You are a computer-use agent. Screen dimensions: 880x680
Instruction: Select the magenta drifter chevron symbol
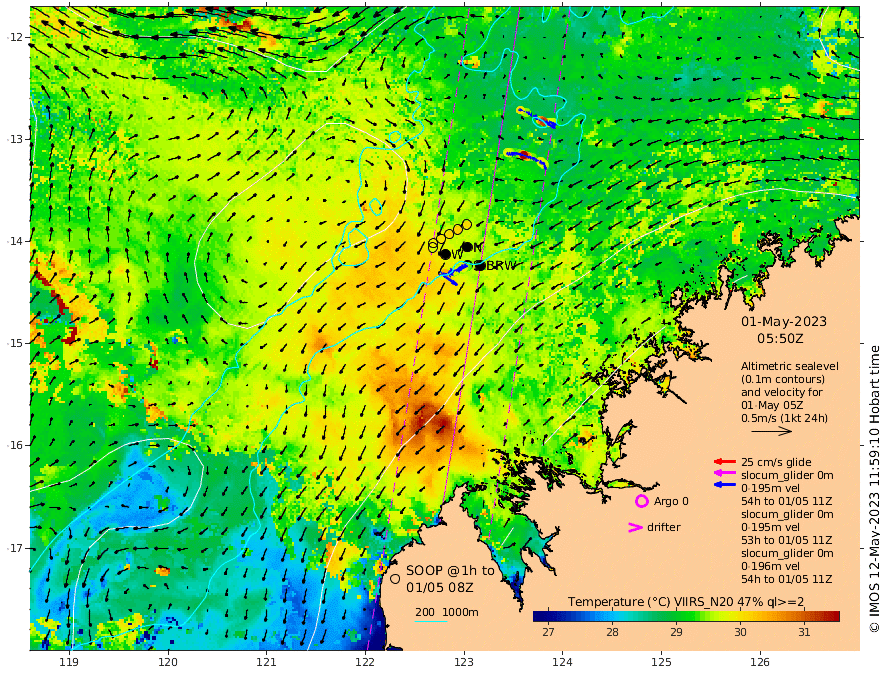[635, 527]
